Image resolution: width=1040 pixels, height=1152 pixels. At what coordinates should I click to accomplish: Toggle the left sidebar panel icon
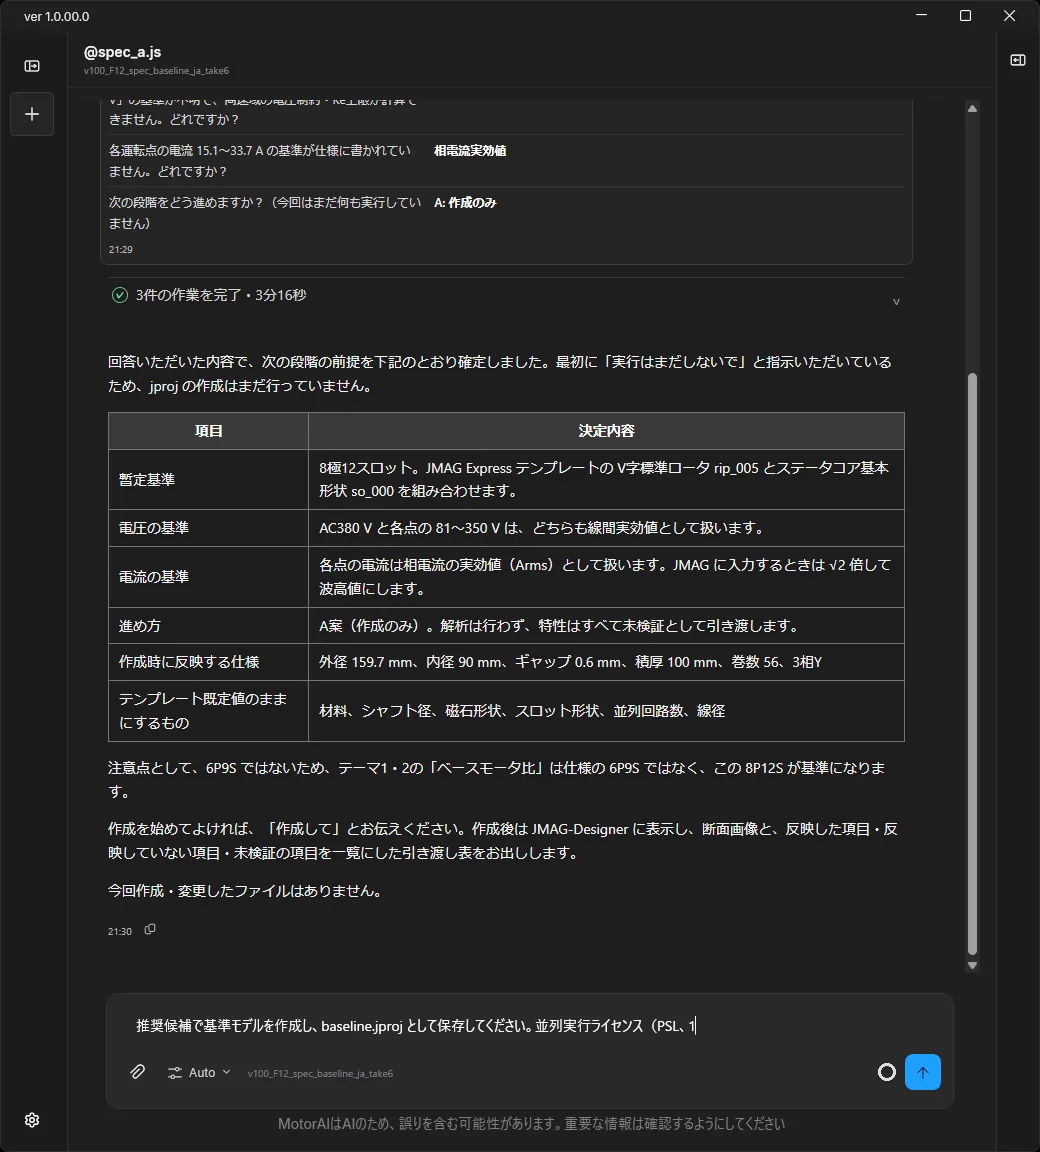pos(32,66)
